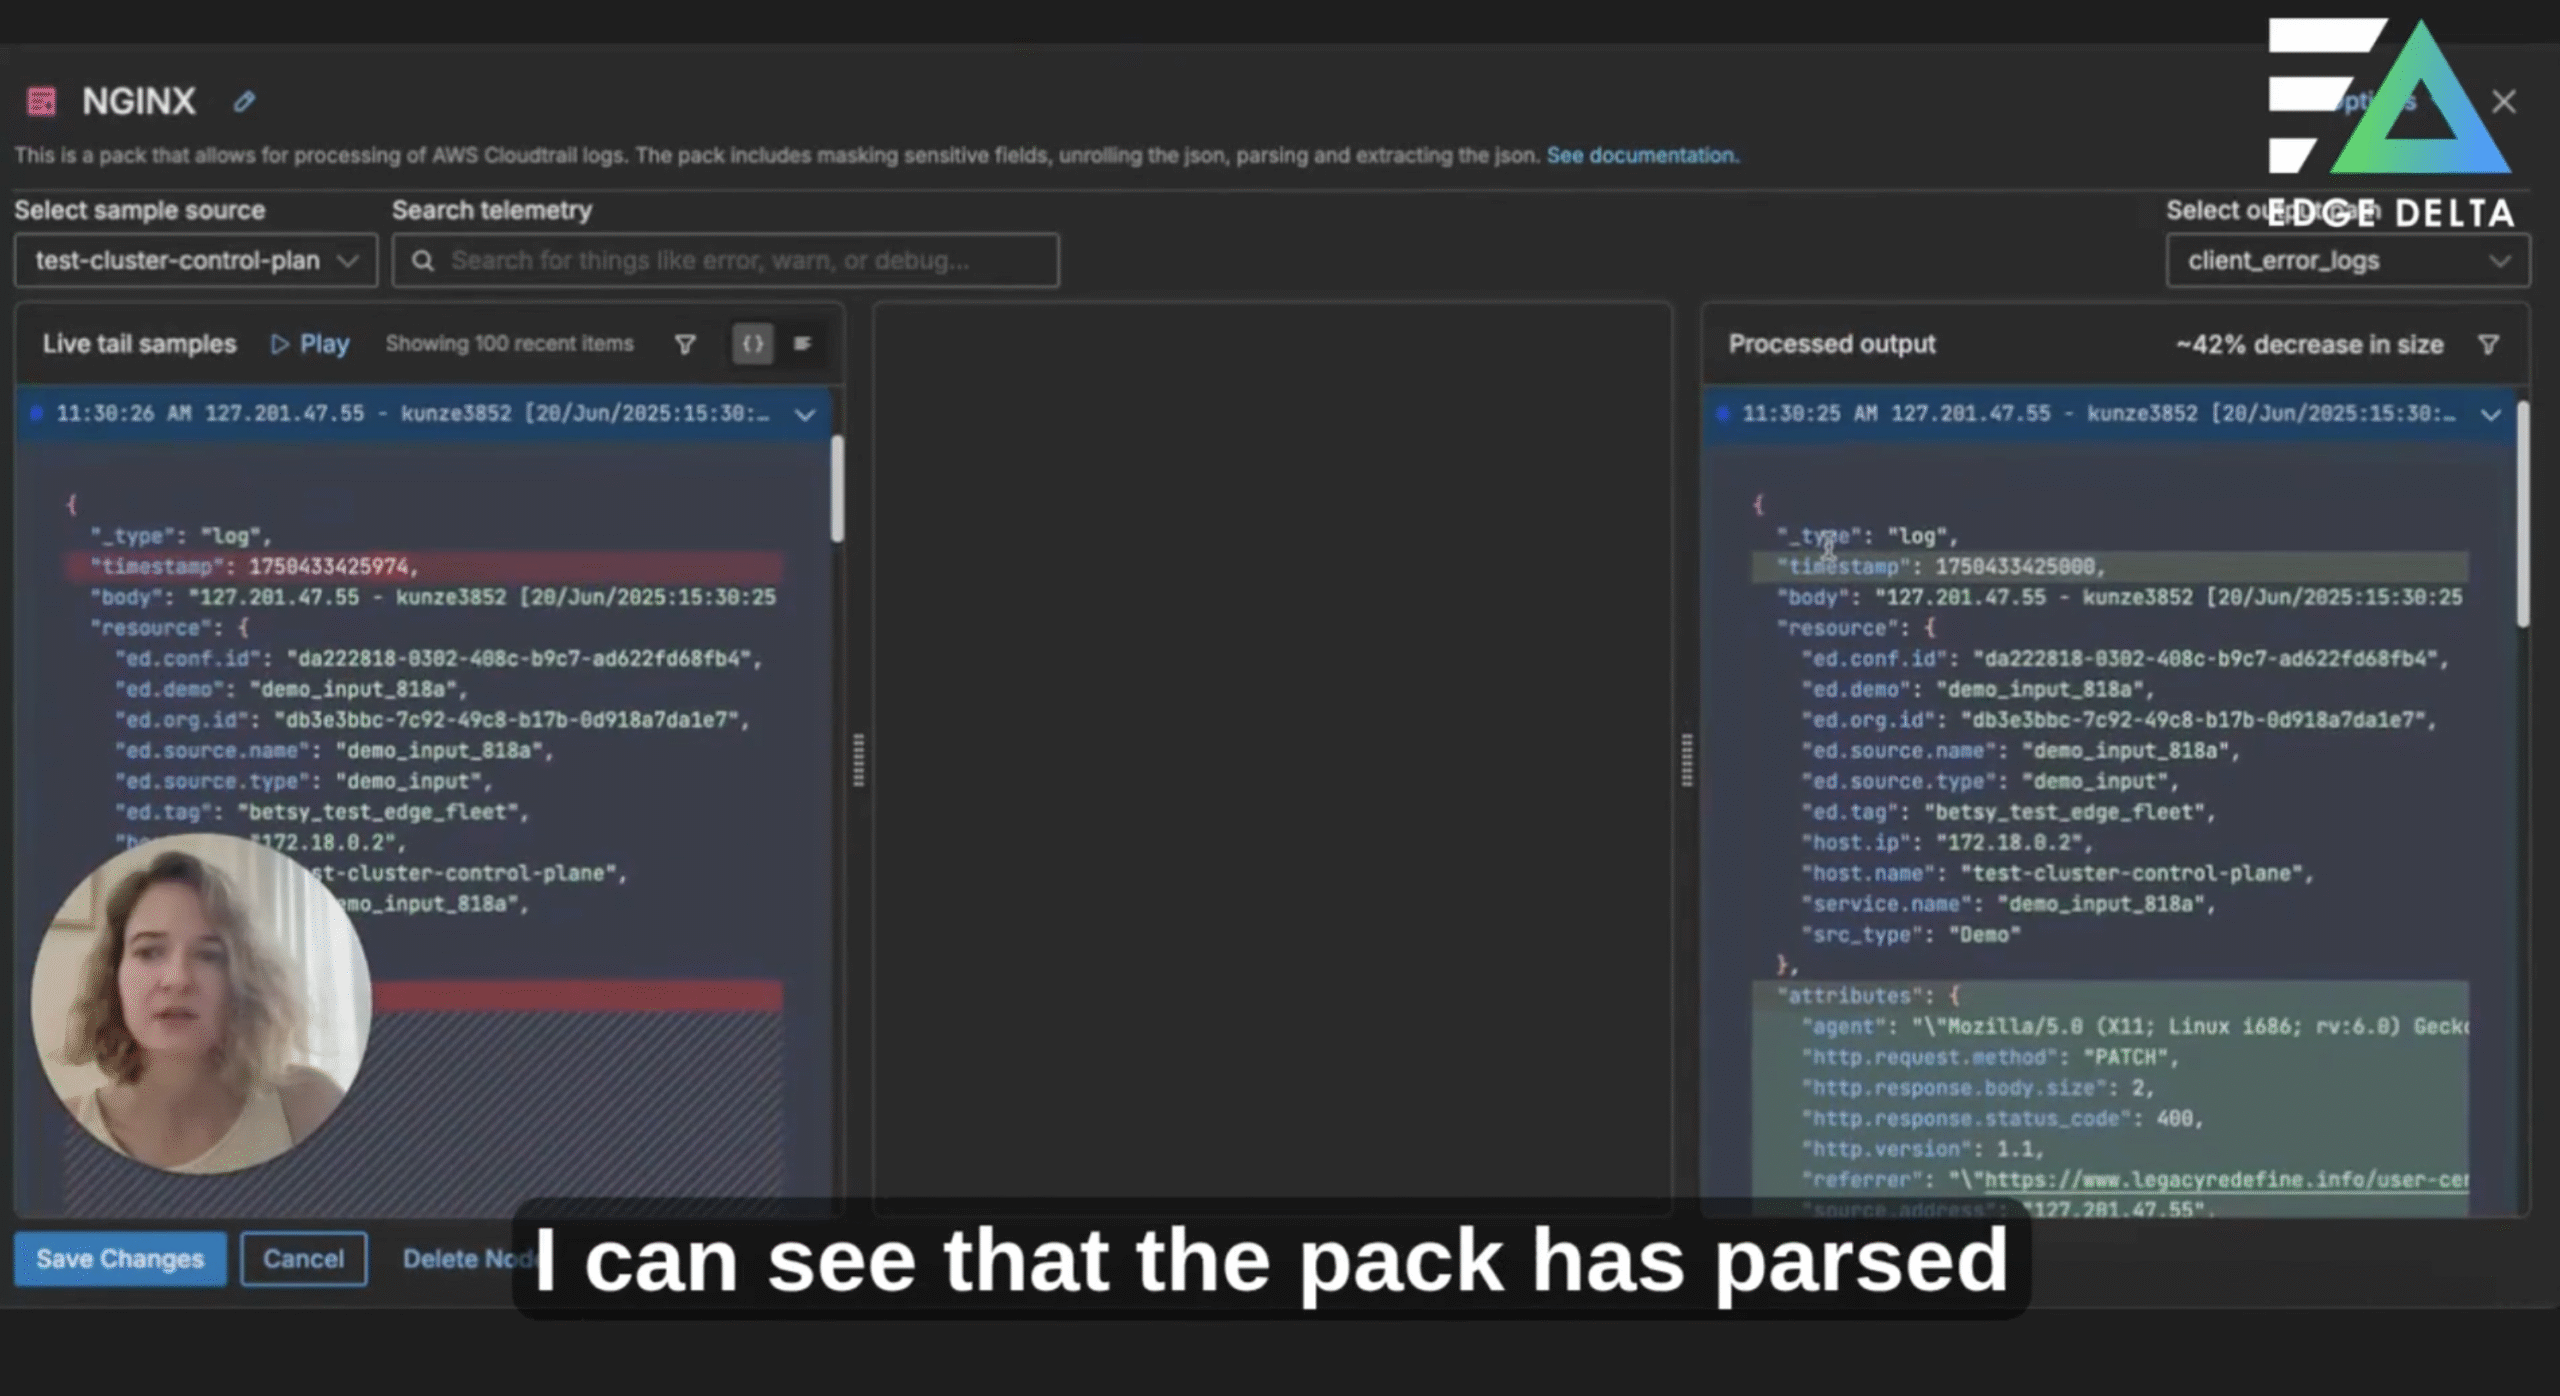Edit the pack name using the pencil icon
This screenshot has height=1396, width=2560.
(244, 101)
